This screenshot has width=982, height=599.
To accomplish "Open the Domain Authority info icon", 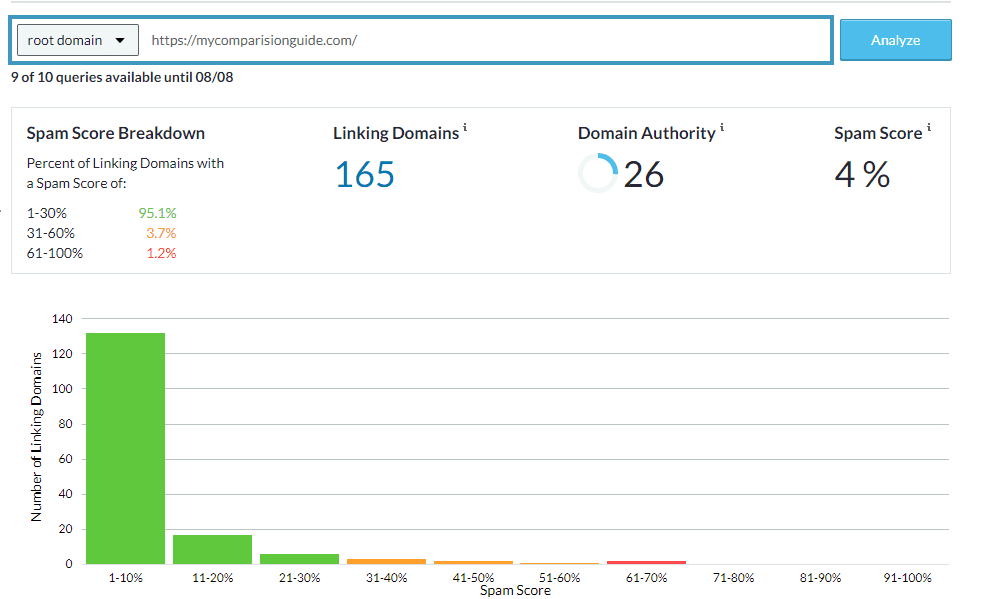I will click(721, 127).
